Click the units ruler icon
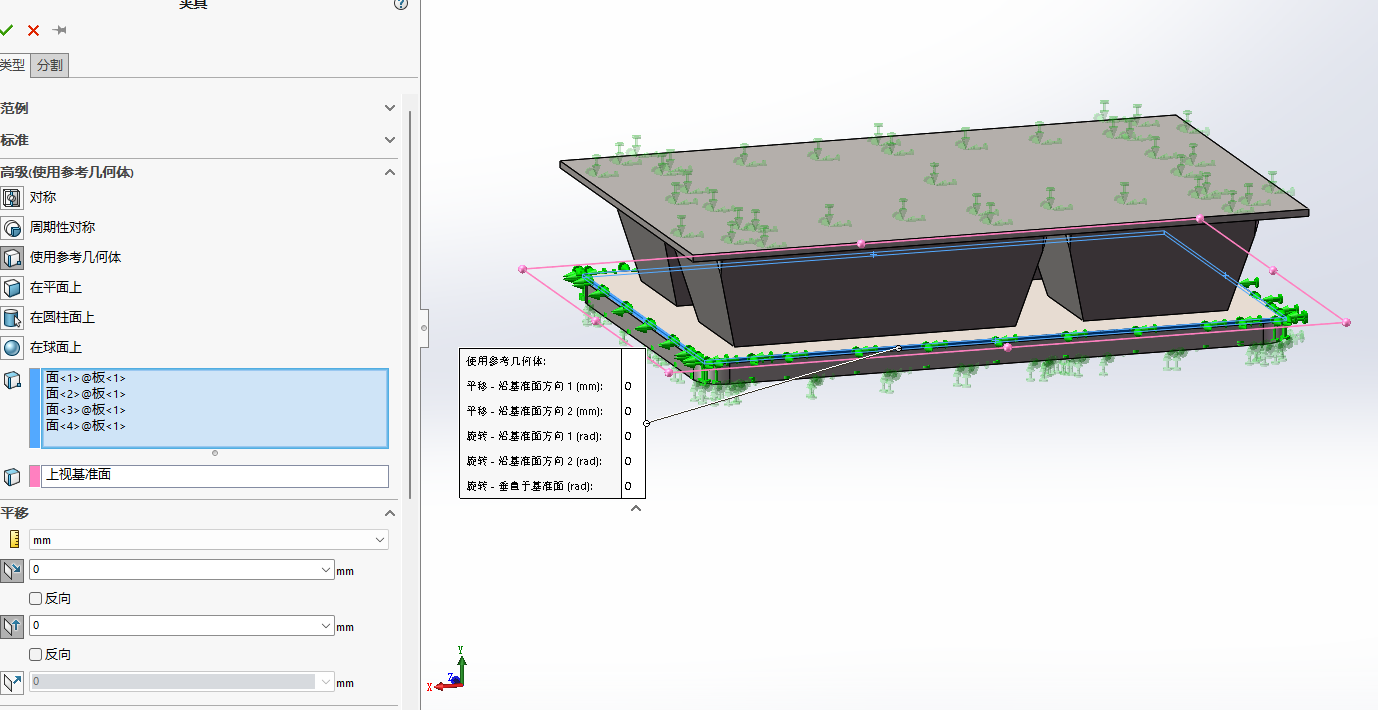 click(14, 540)
